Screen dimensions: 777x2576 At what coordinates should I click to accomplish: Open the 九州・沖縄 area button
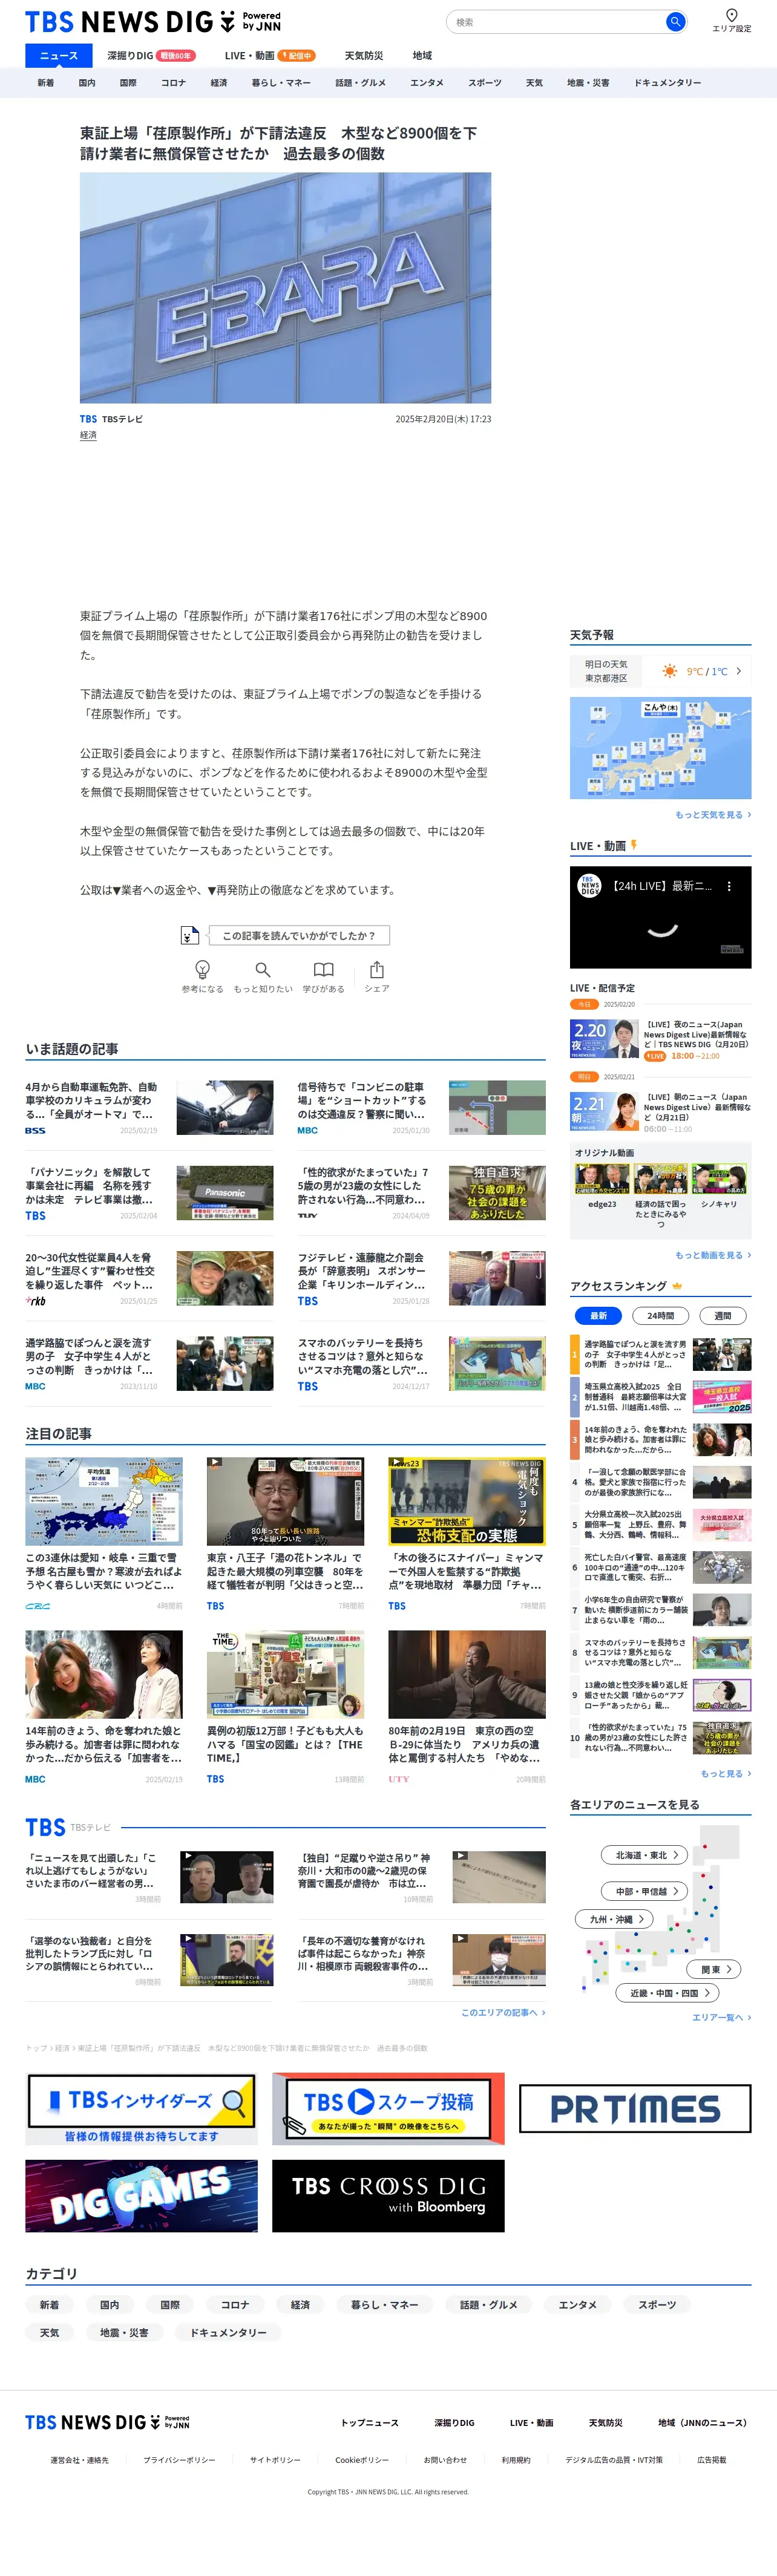point(615,1919)
